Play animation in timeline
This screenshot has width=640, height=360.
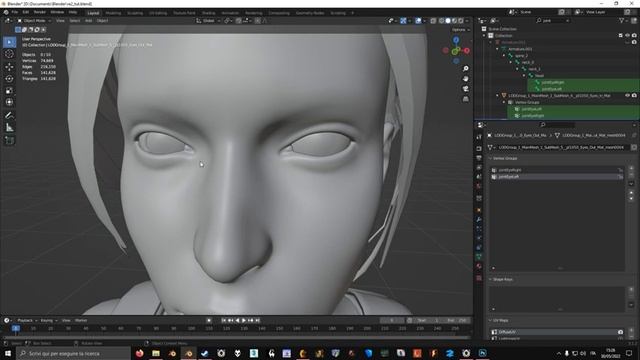(x=244, y=320)
